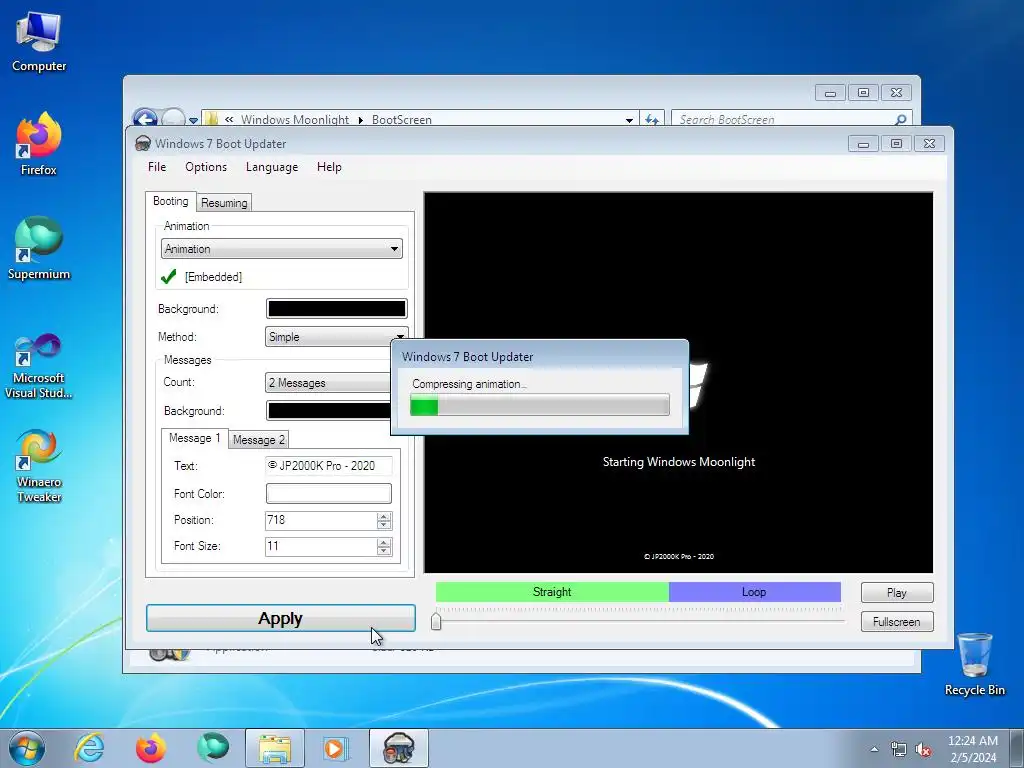Click the purple Loop segment
Viewport: 1024px width, 768px height.
[x=754, y=592]
